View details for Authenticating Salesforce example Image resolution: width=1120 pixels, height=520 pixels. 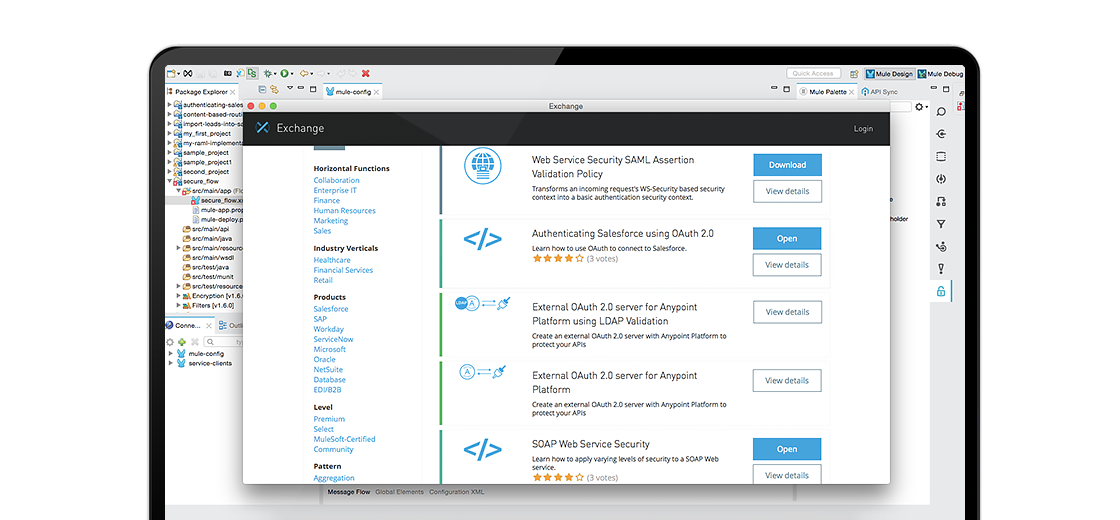[x=787, y=265]
